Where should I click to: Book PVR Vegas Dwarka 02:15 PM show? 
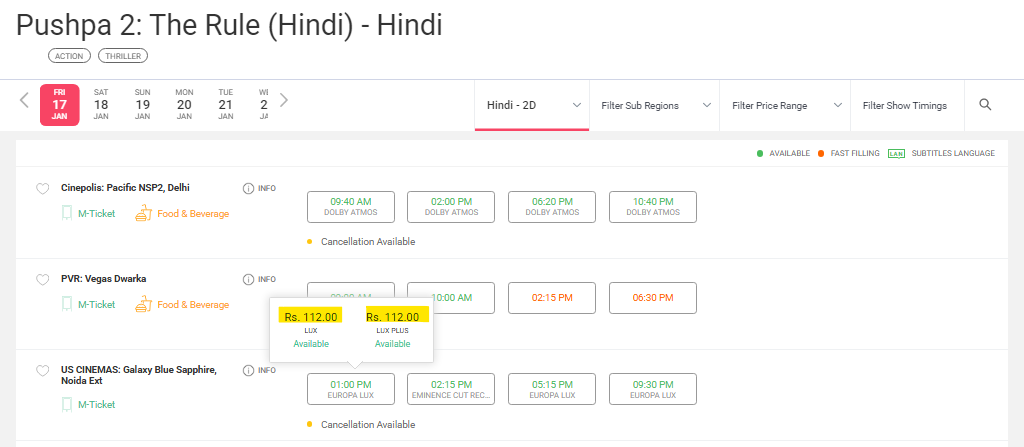pyautogui.click(x=552, y=297)
